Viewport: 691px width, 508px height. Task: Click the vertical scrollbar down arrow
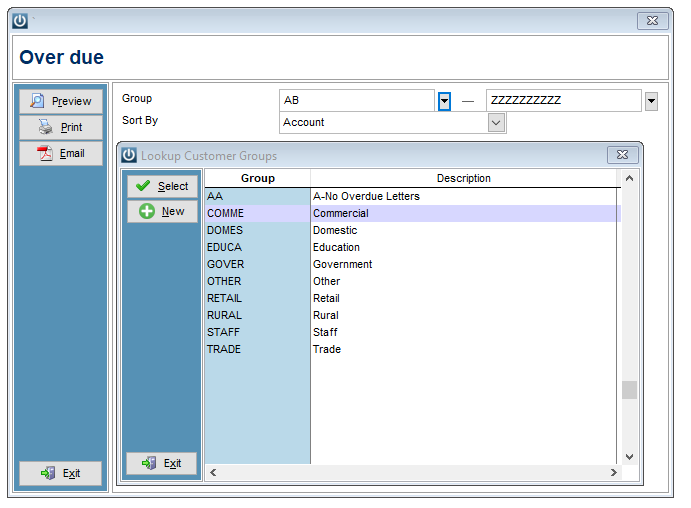pos(629,457)
